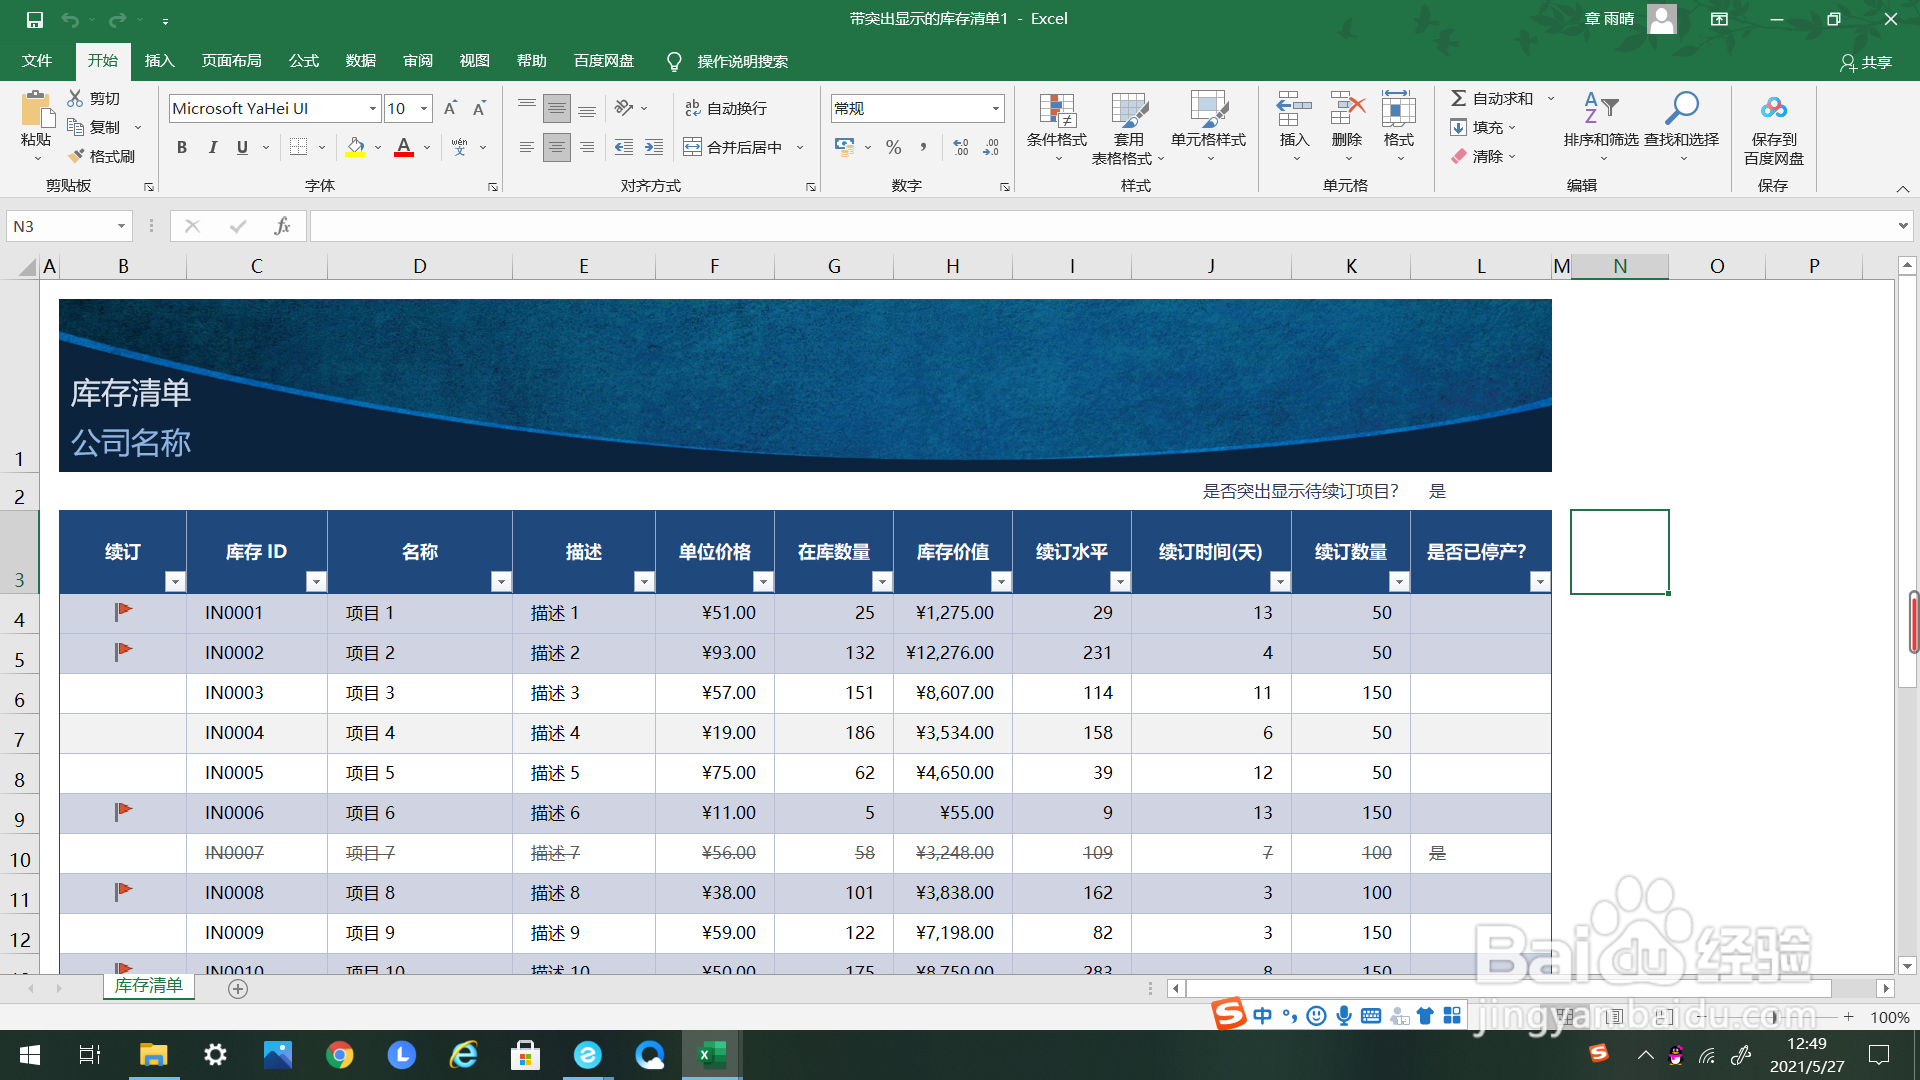Image resolution: width=1920 pixels, height=1080 pixels.
Task: Click the Insert Function fx icon
Action: pos(282,226)
